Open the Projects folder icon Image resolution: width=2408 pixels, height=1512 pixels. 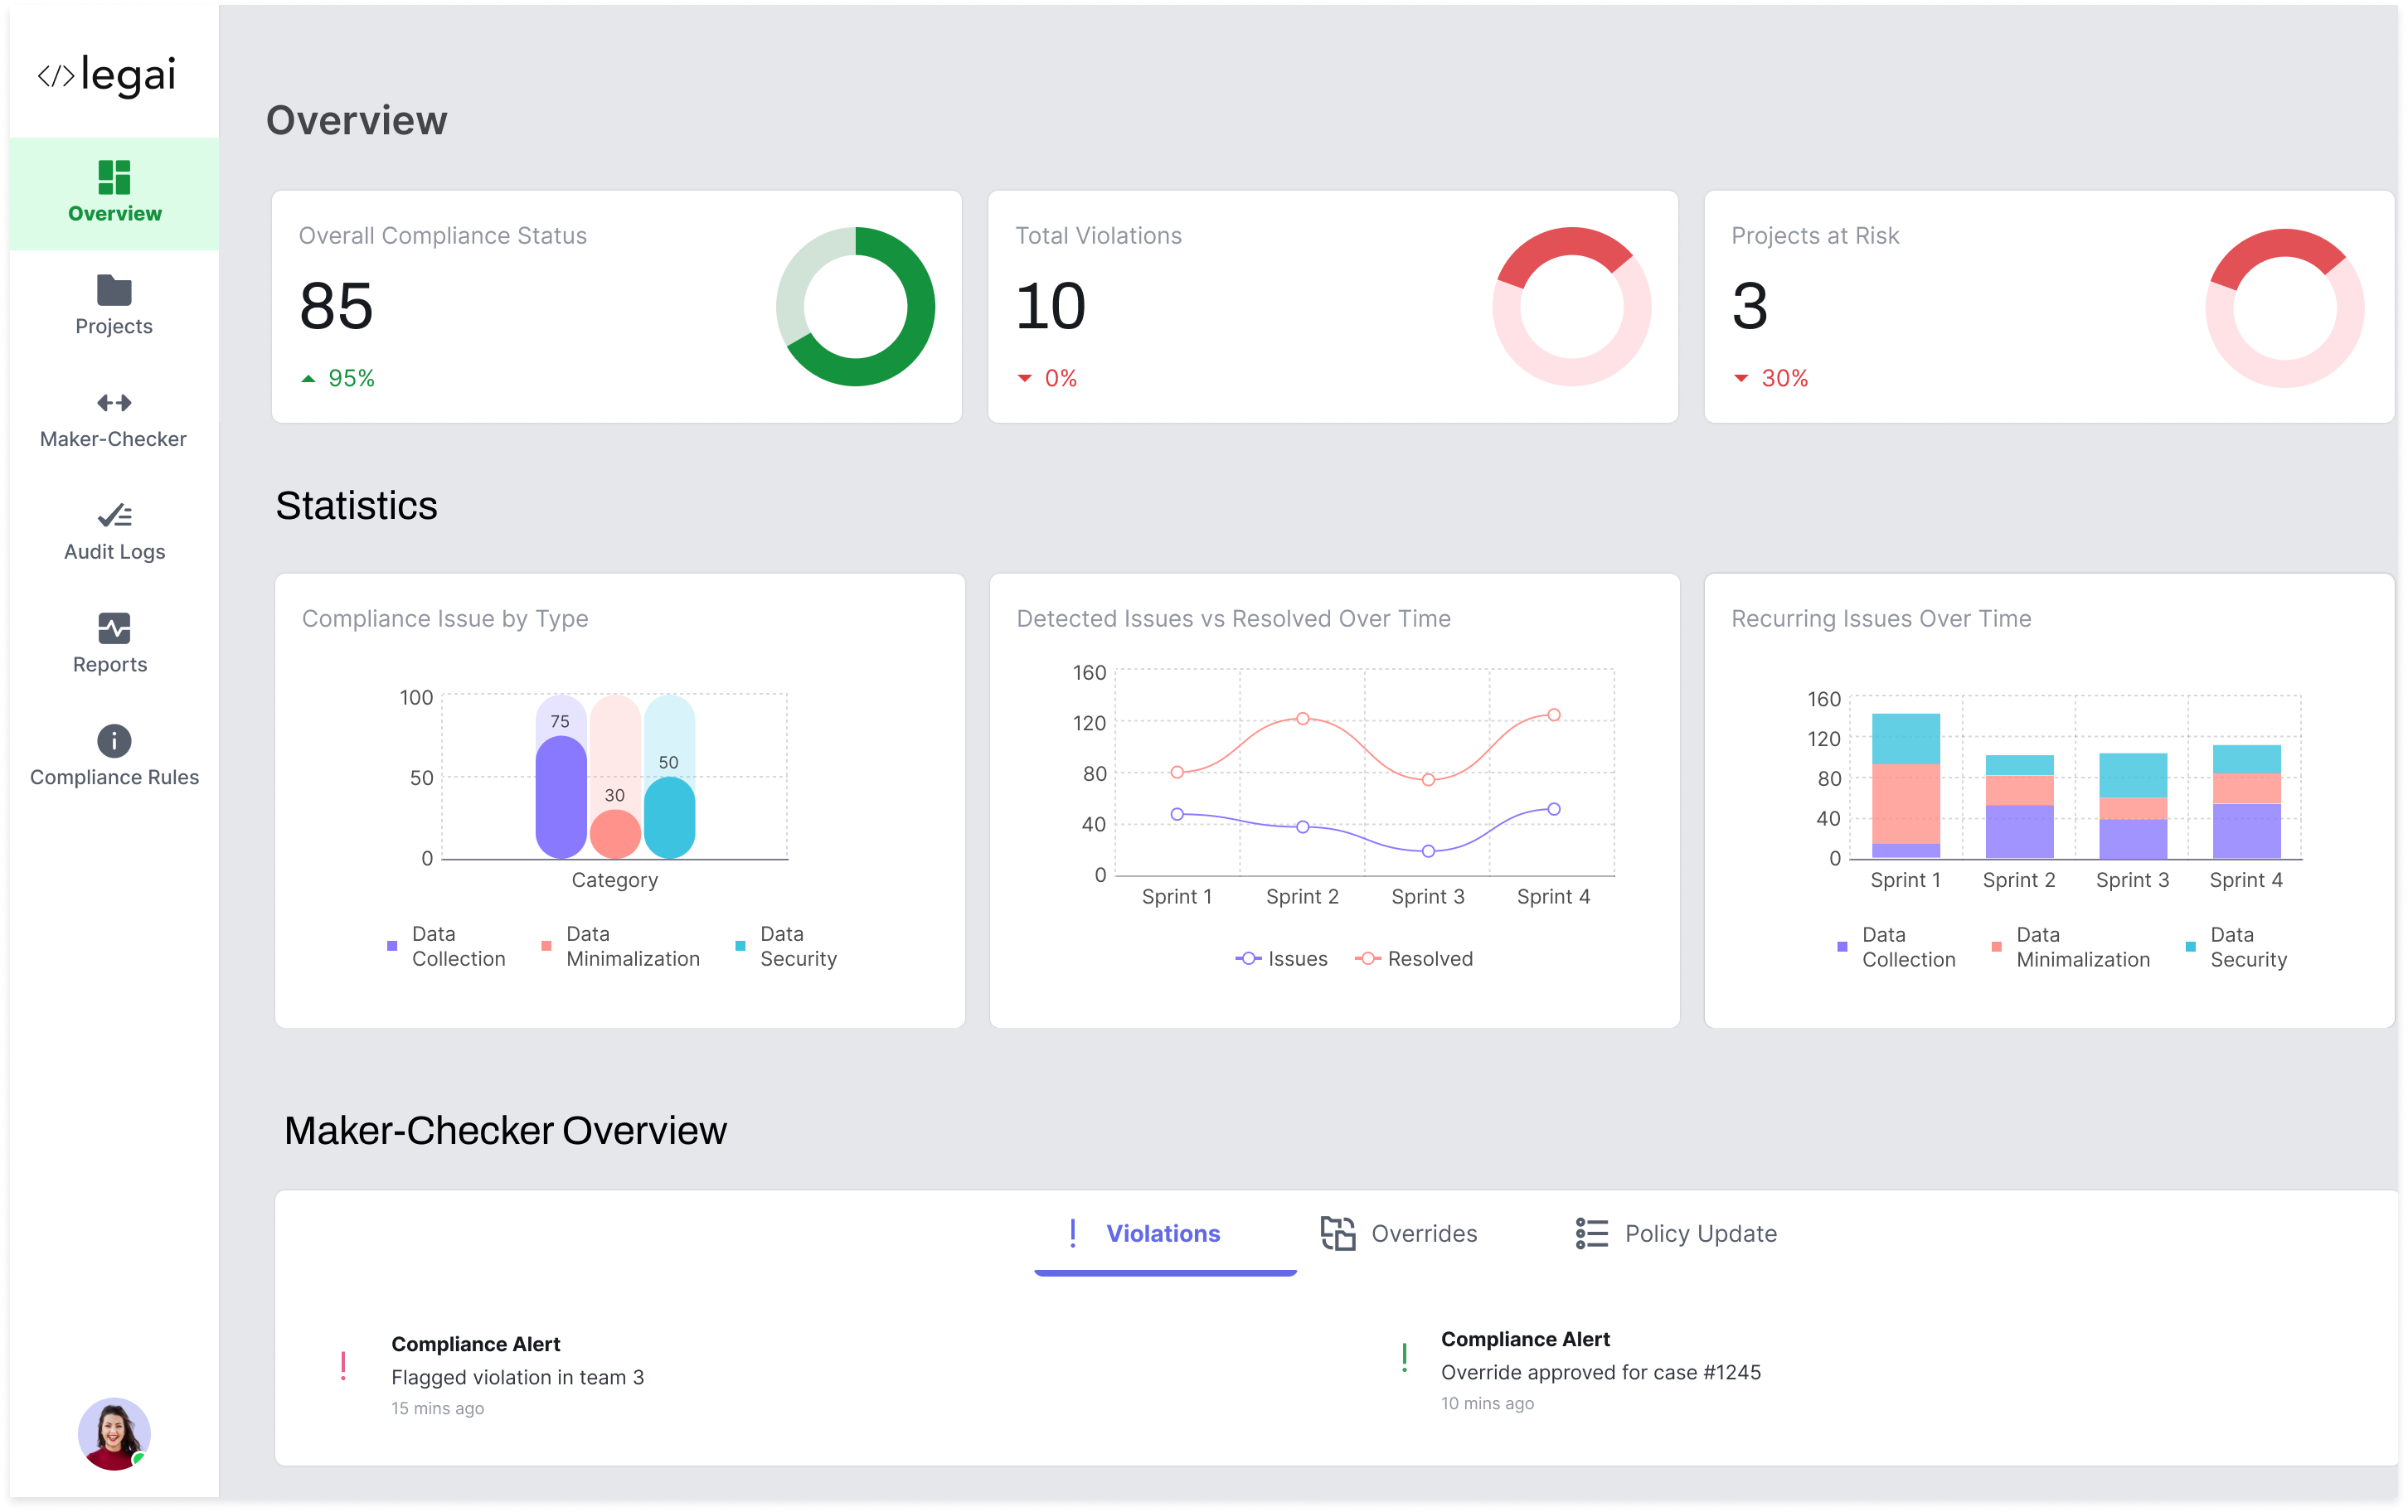(x=114, y=290)
